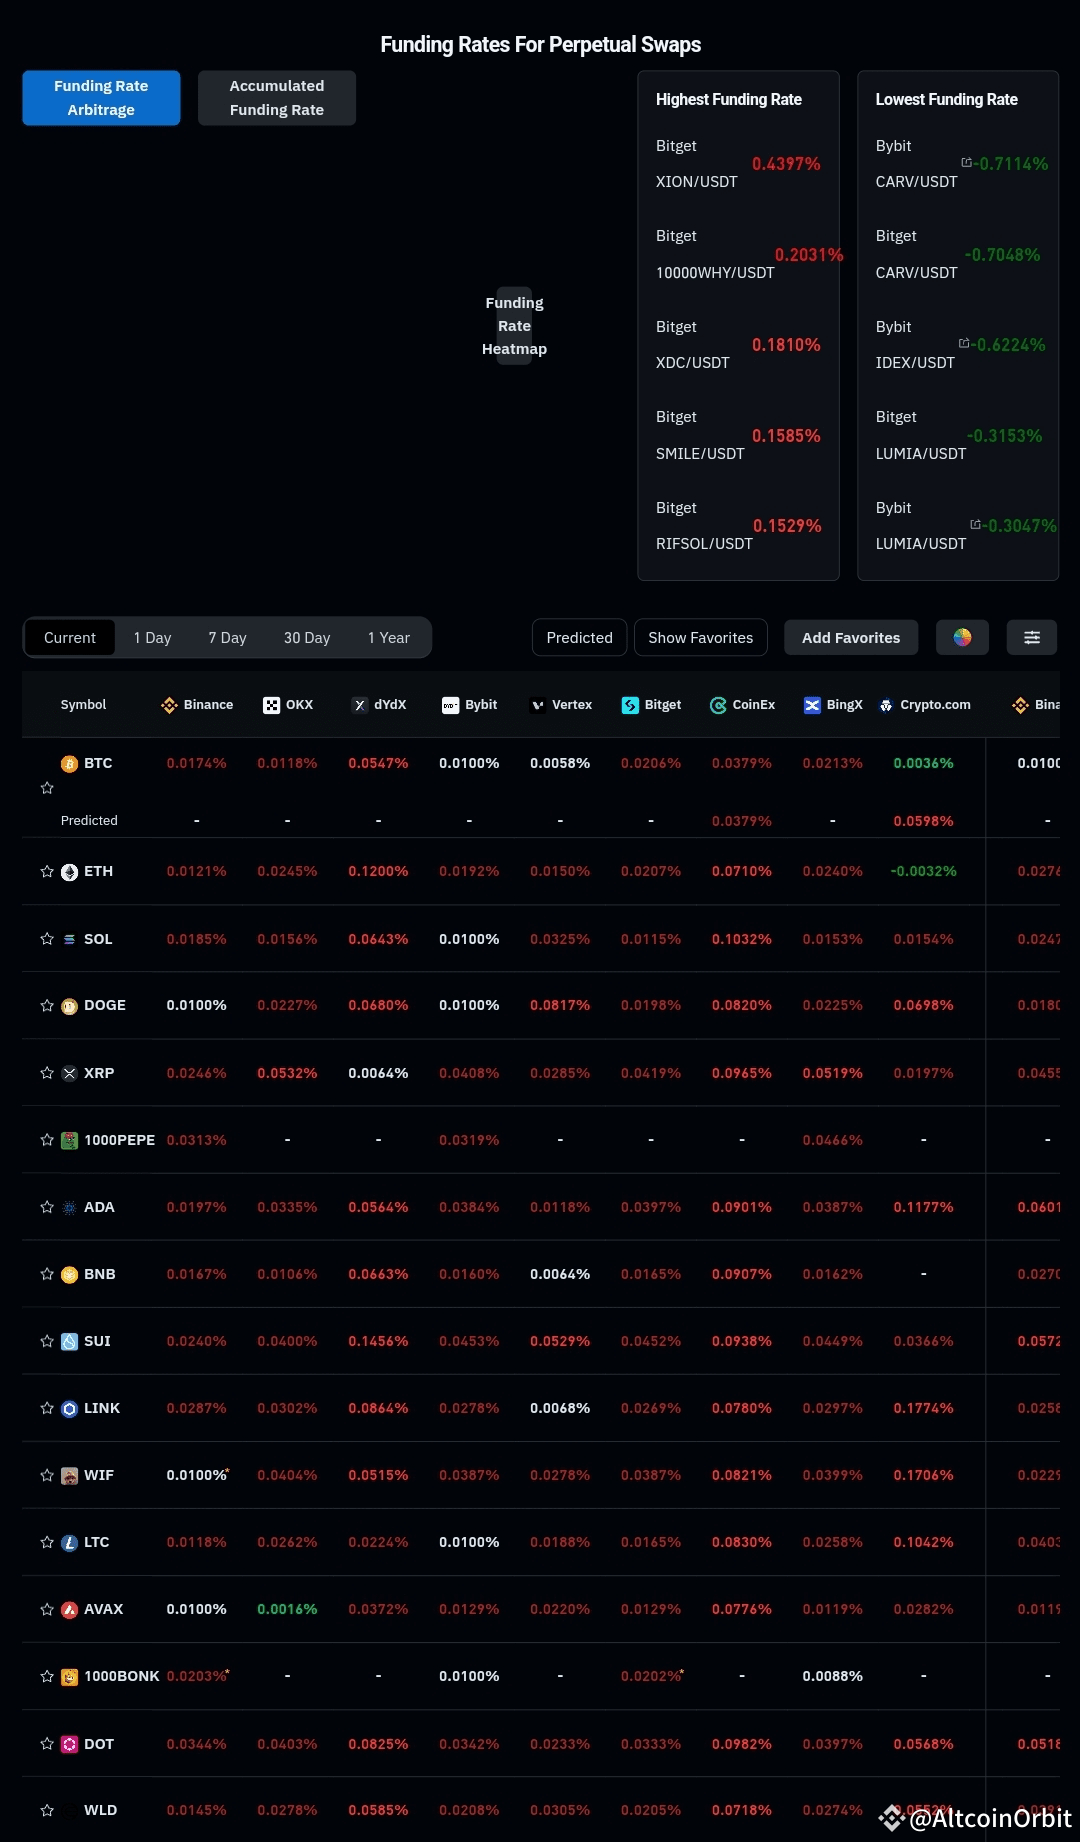Click the Vertex logo in header
1080x1842 pixels.
coord(538,705)
